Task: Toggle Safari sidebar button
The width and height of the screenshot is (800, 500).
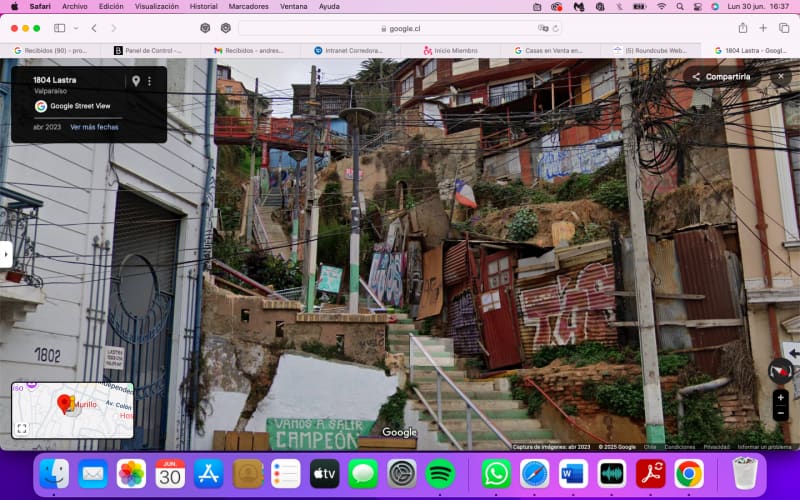Action: tap(60, 28)
